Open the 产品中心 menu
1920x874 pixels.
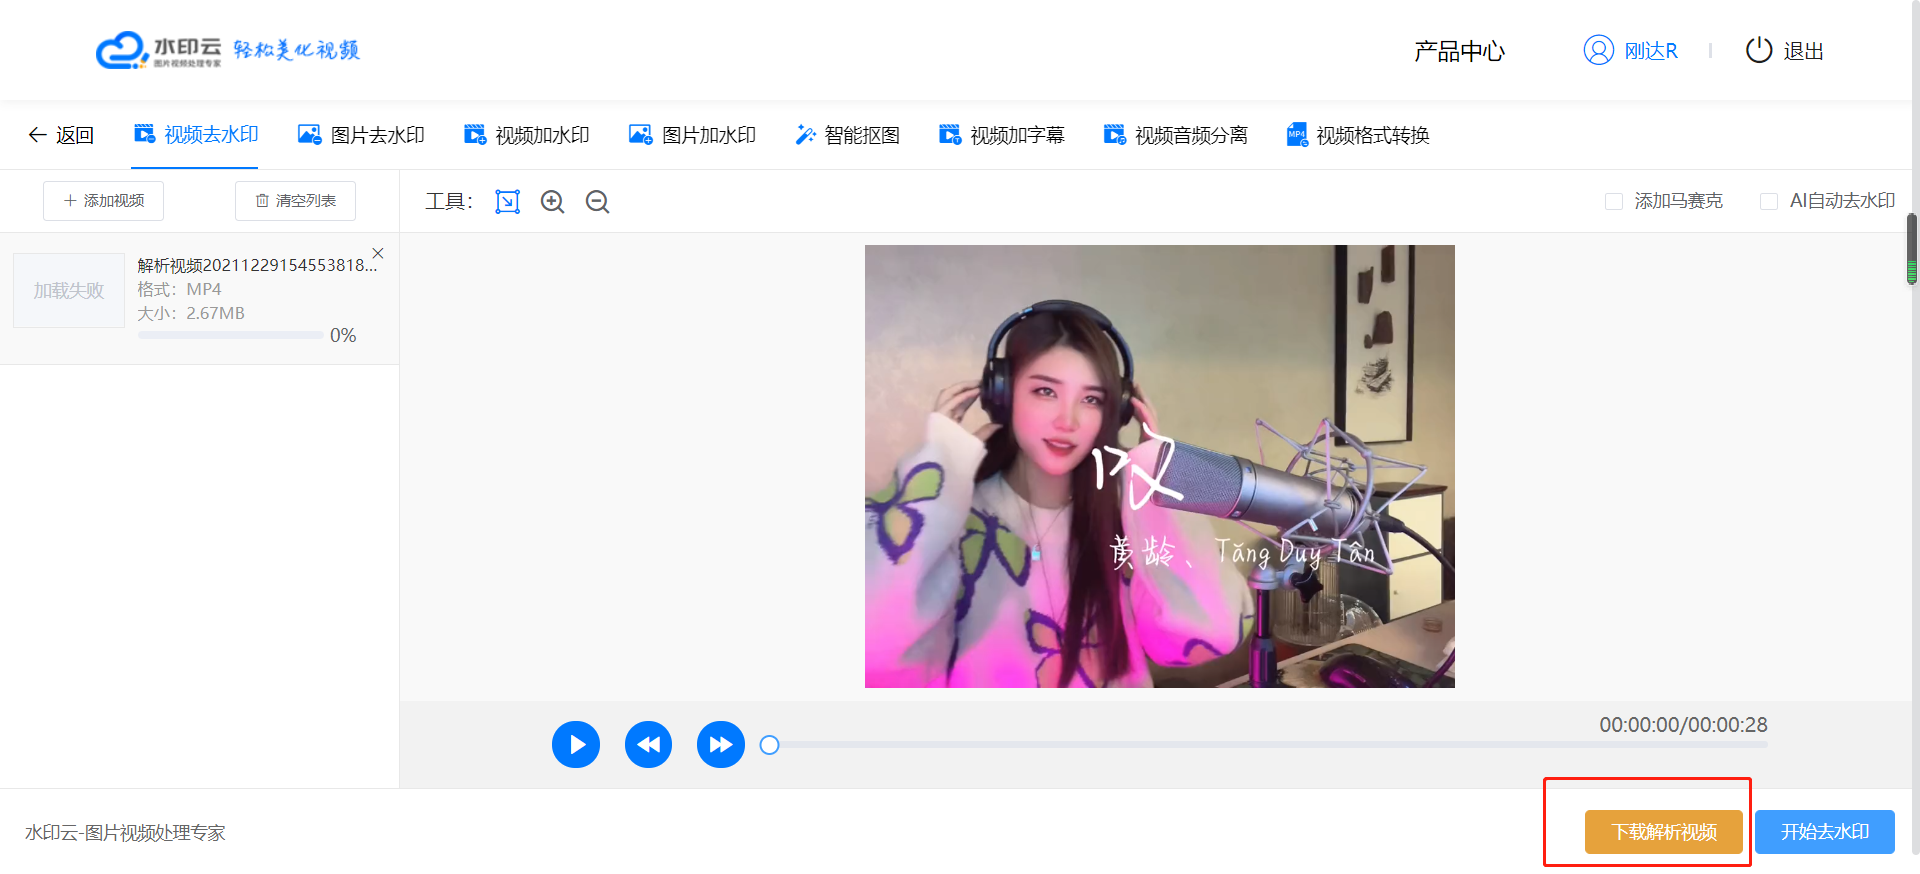(x=1460, y=51)
